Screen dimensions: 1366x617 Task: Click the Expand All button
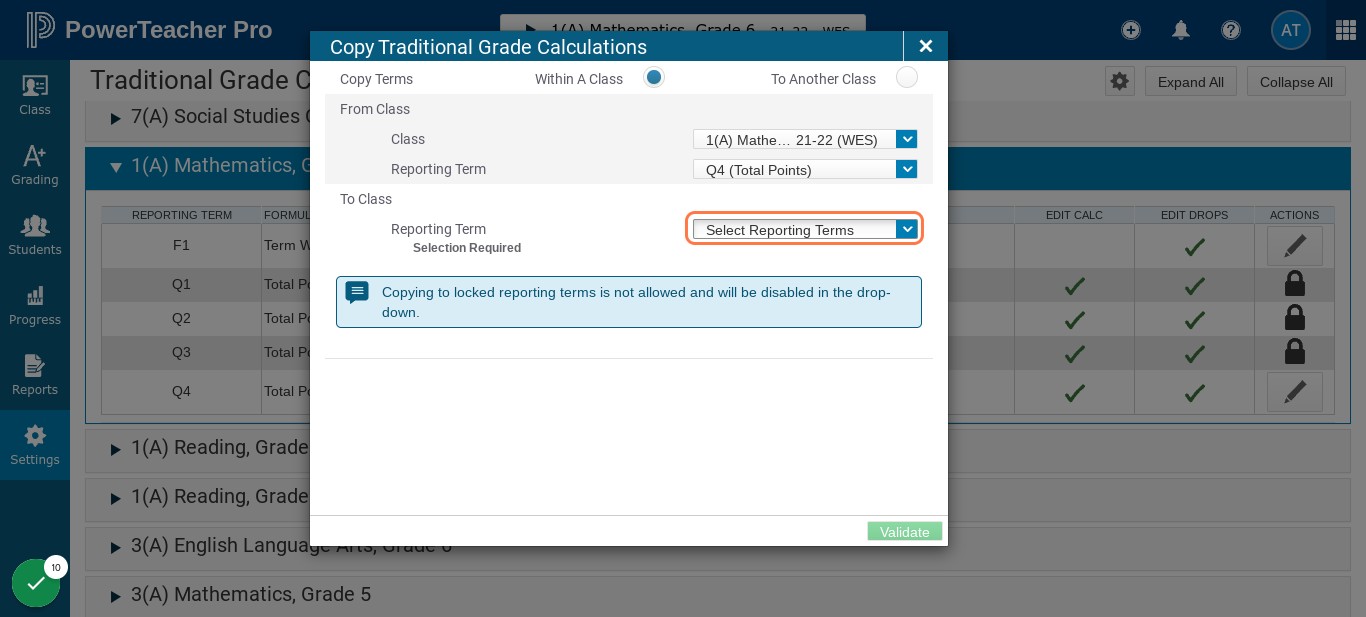pos(1190,82)
